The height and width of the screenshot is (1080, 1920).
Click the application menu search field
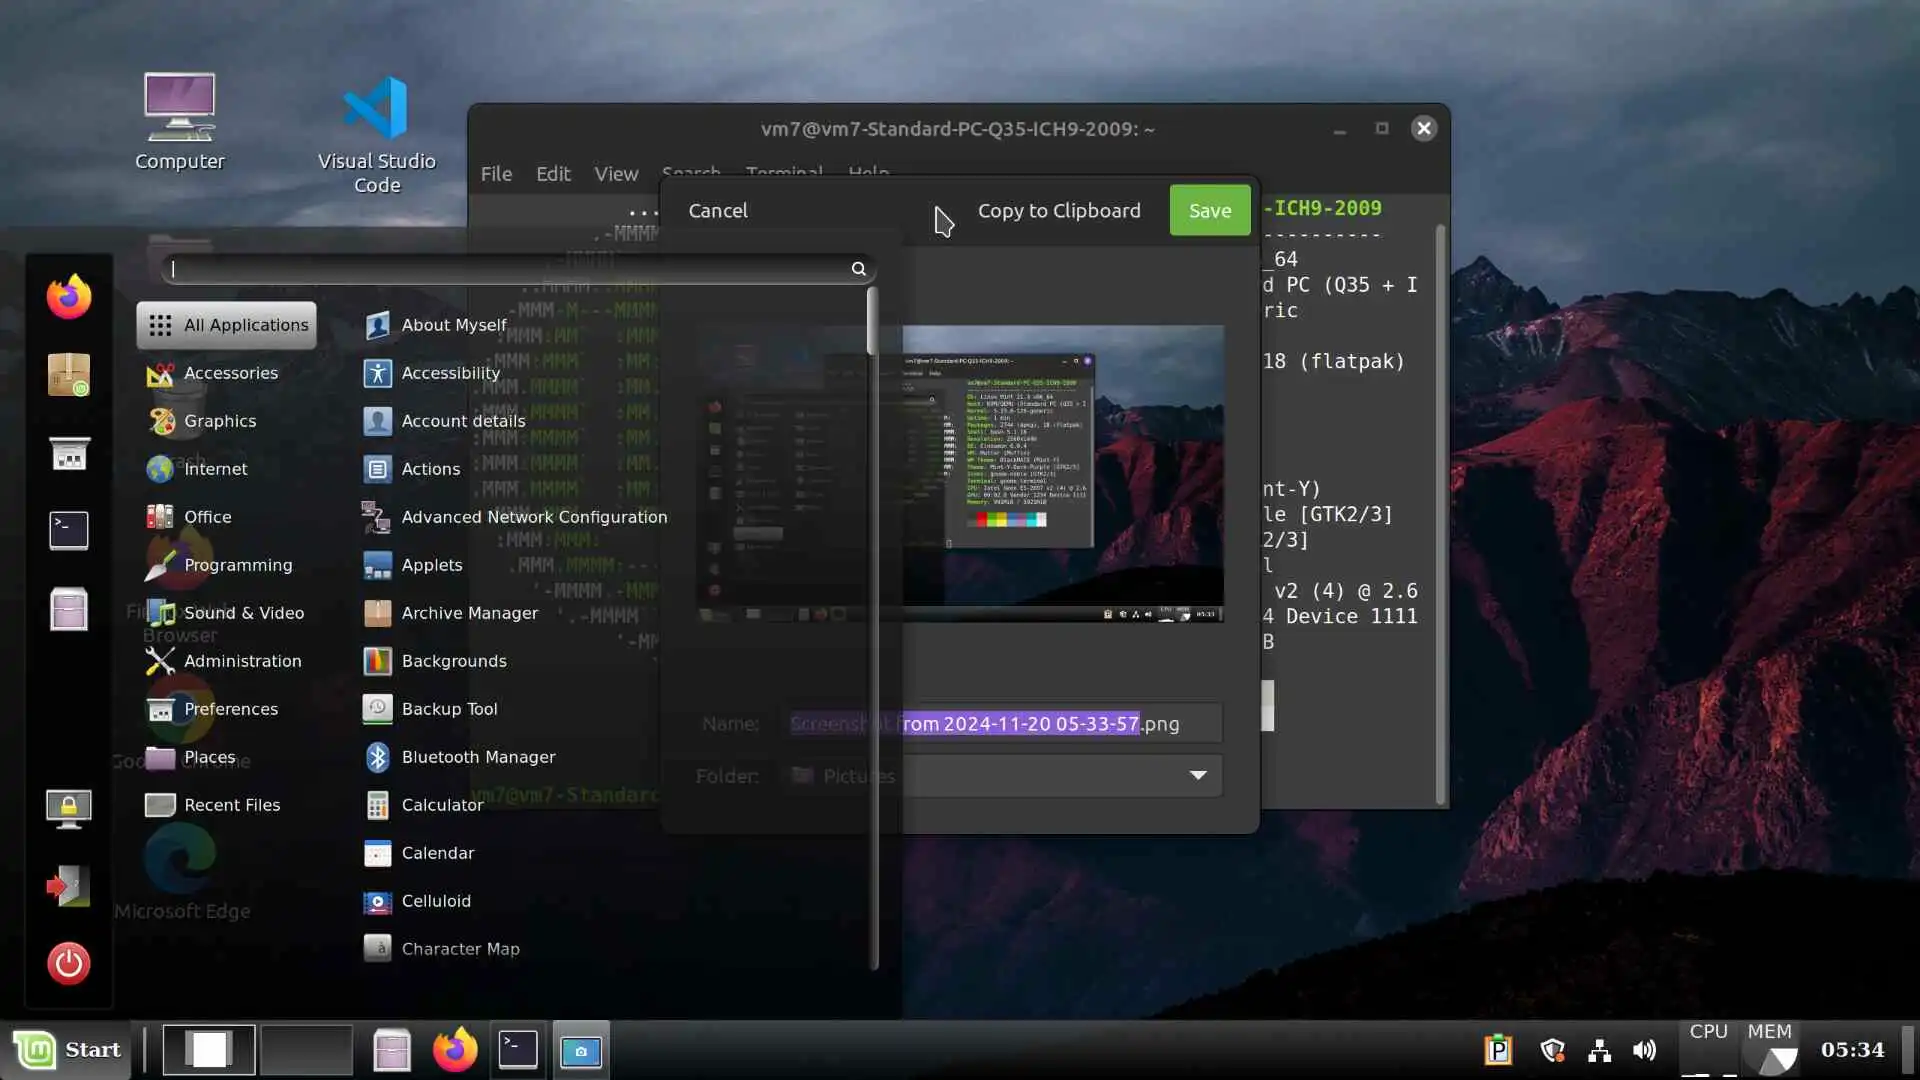(x=510, y=269)
